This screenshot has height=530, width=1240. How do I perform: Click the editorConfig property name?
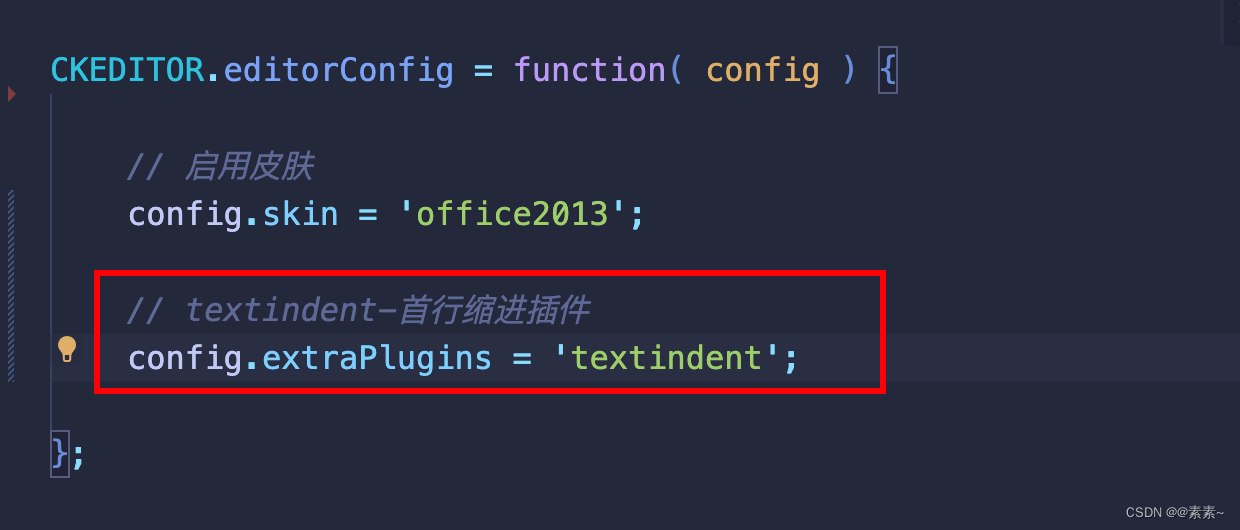click(338, 70)
